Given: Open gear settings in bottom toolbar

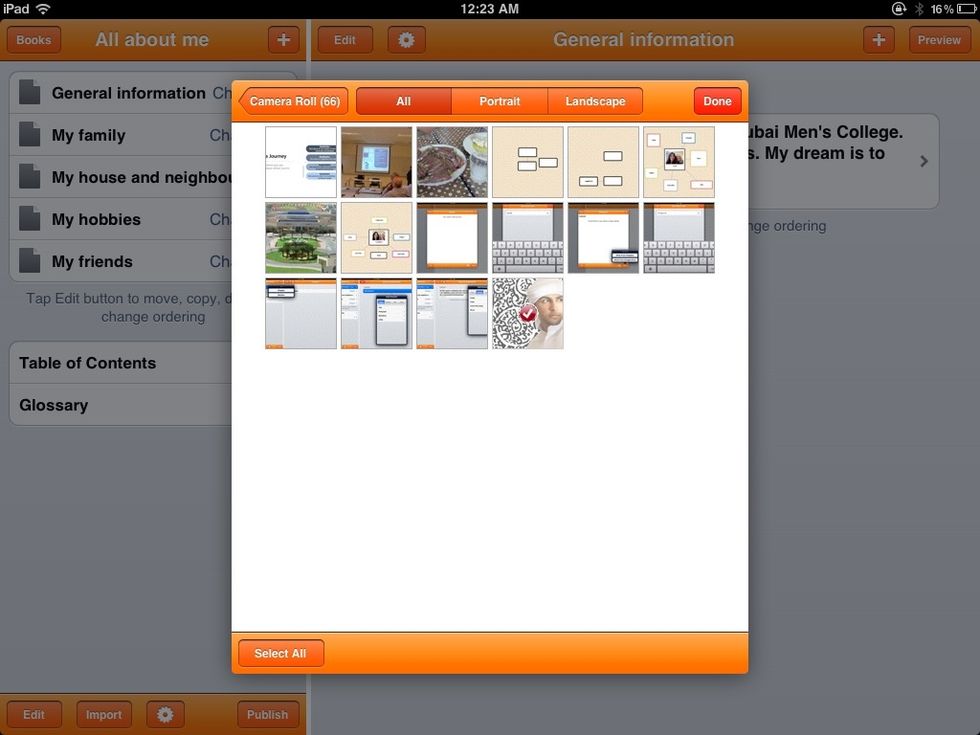Looking at the screenshot, I should [x=165, y=714].
